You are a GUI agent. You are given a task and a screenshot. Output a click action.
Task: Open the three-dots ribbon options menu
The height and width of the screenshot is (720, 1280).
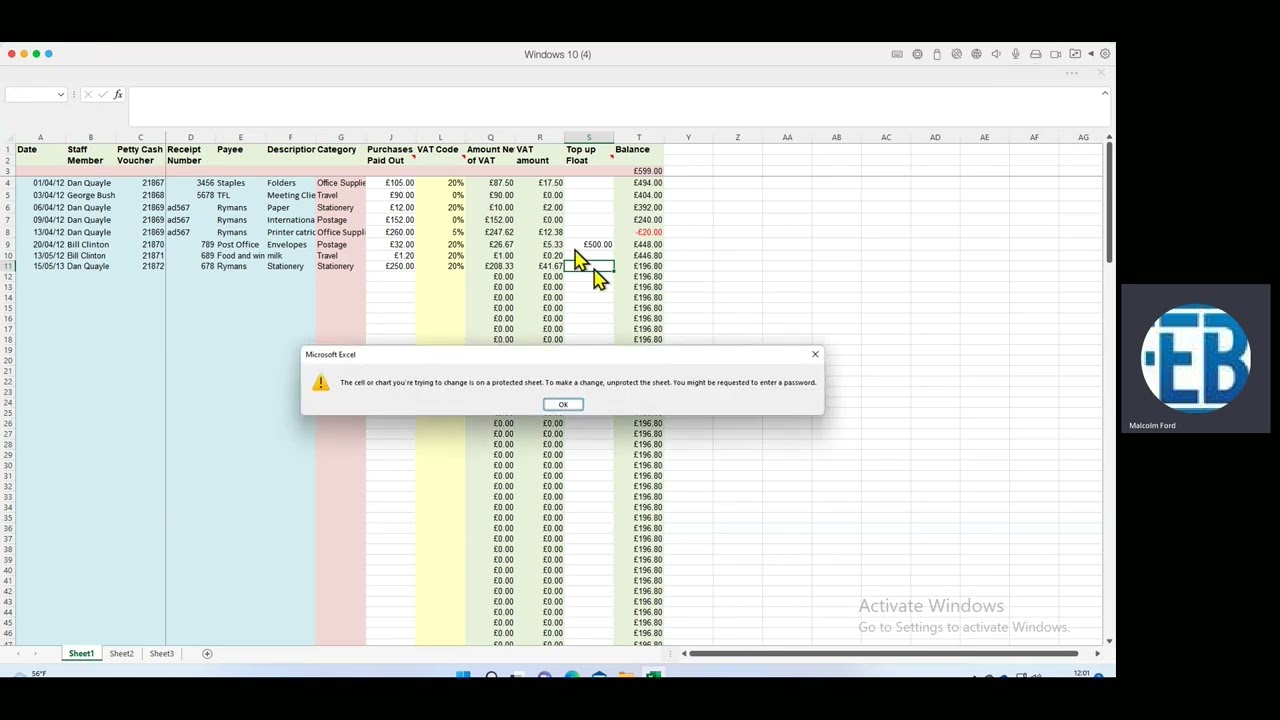point(1071,73)
